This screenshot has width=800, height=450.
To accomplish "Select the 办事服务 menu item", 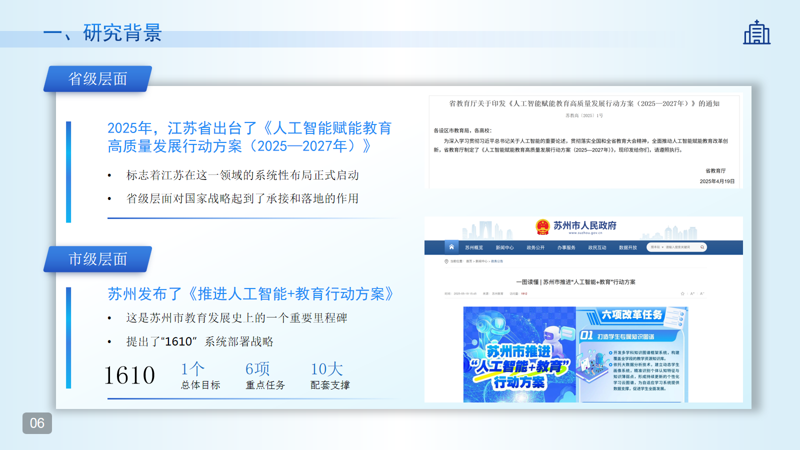I will coord(566,247).
